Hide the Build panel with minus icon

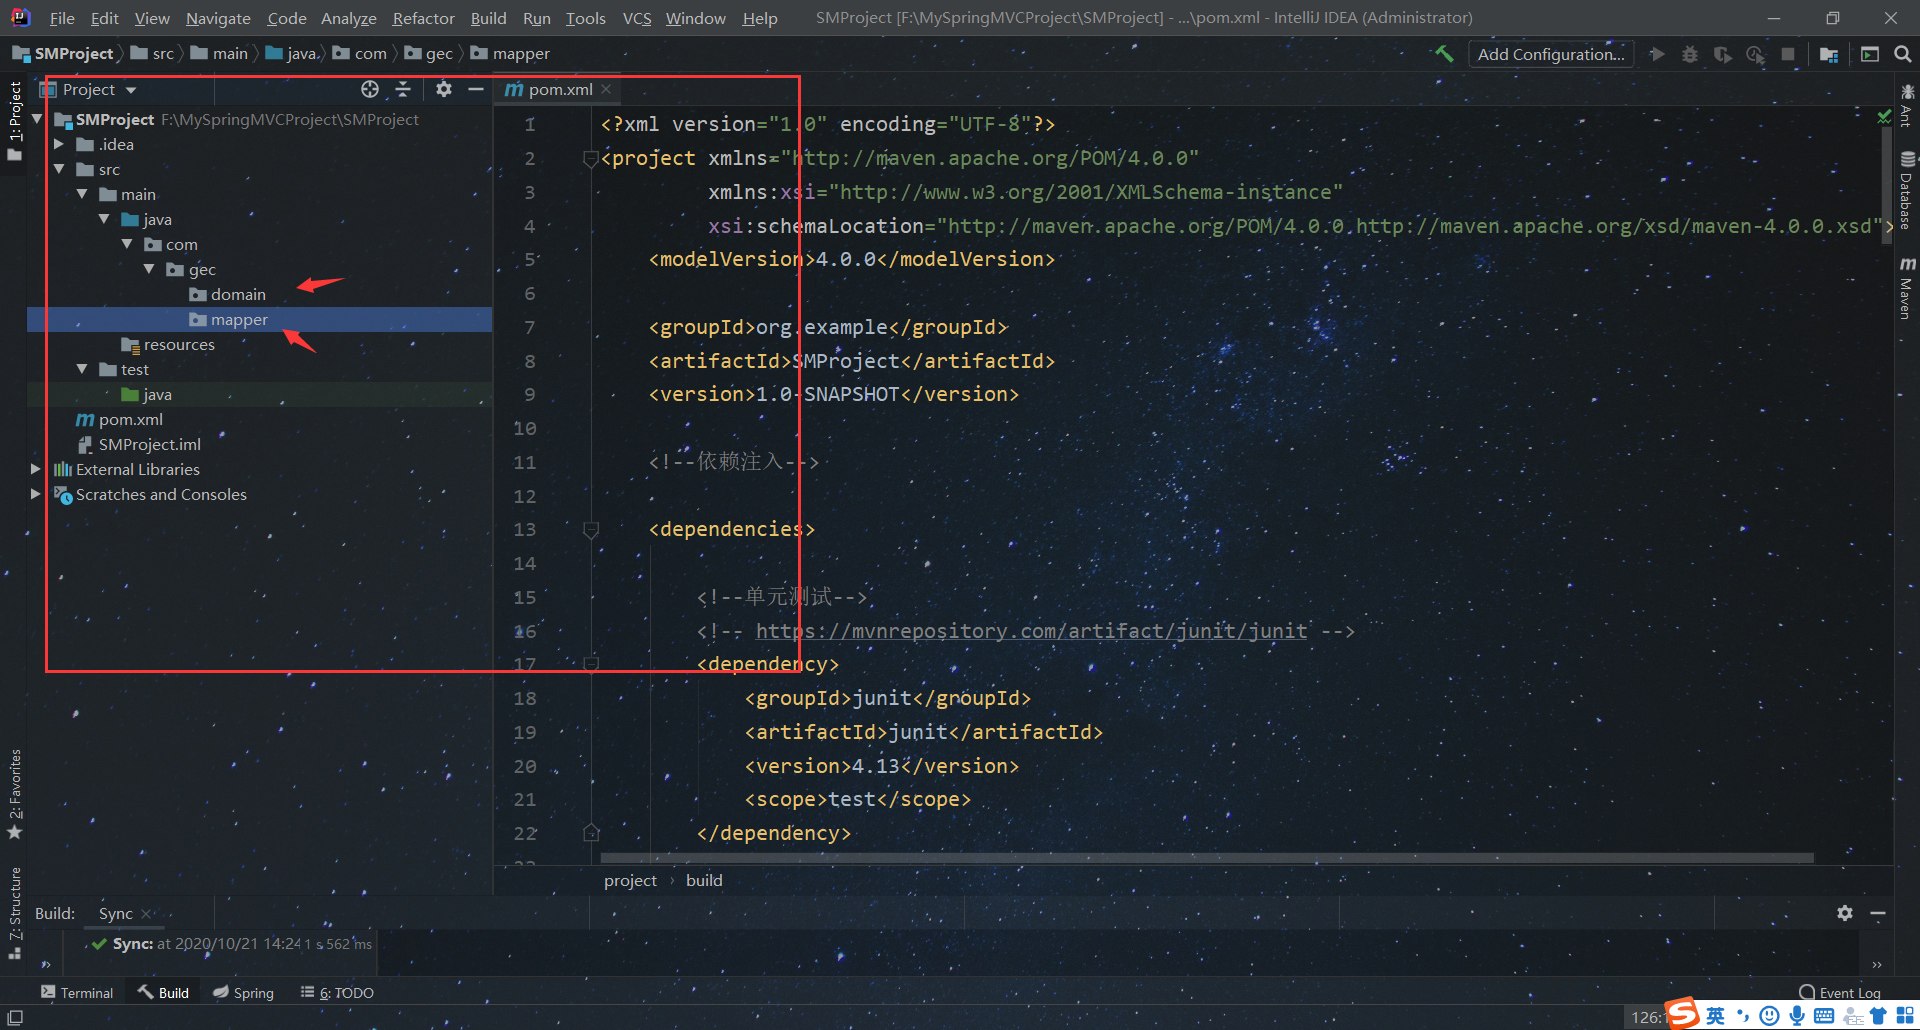click(x=1878, y=913)
